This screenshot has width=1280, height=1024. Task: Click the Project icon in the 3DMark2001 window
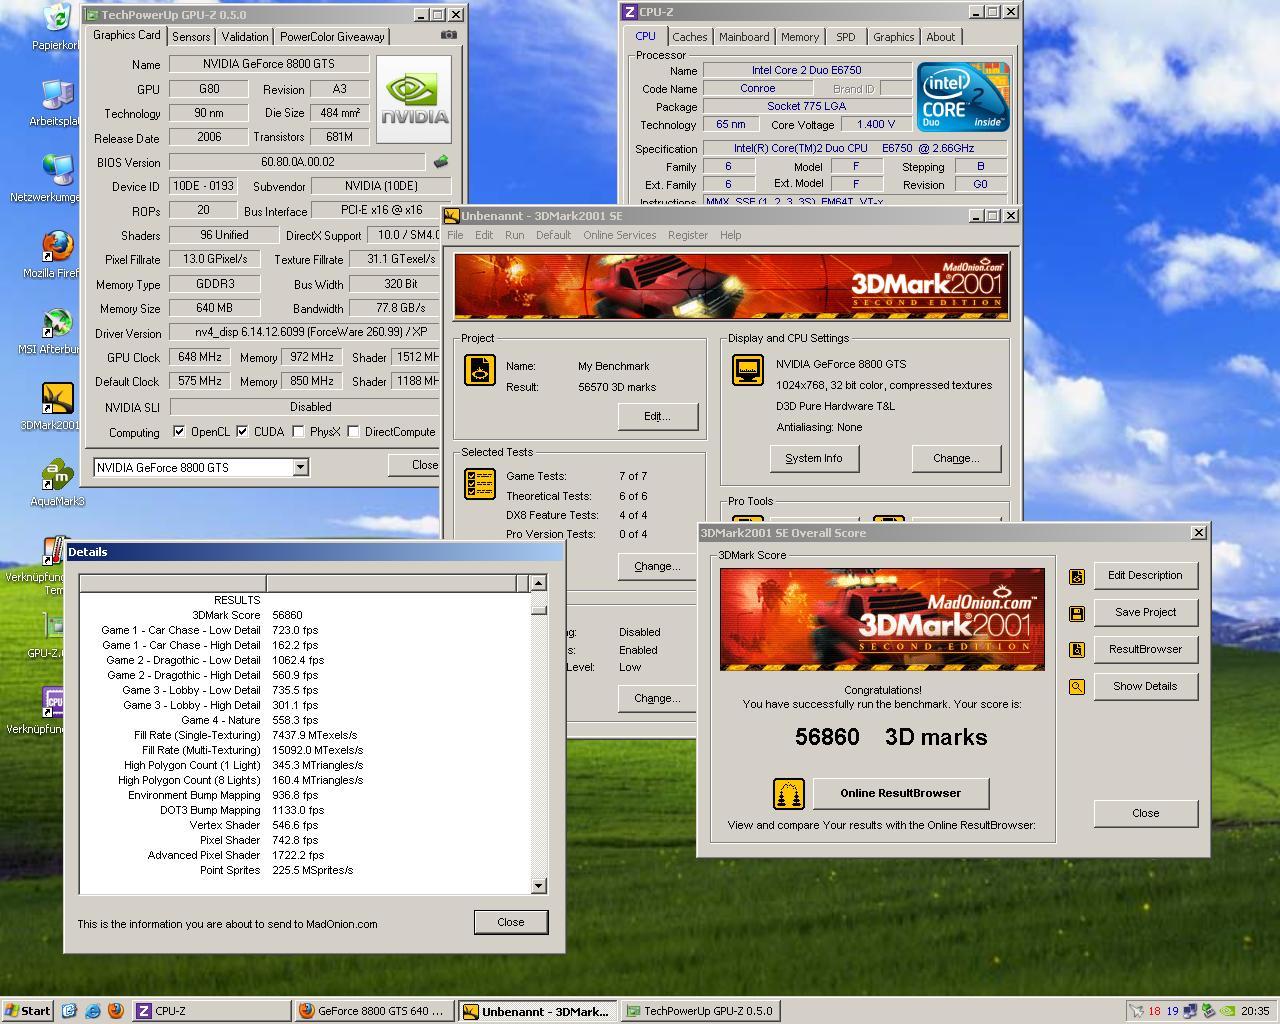[x=480, y=370]
